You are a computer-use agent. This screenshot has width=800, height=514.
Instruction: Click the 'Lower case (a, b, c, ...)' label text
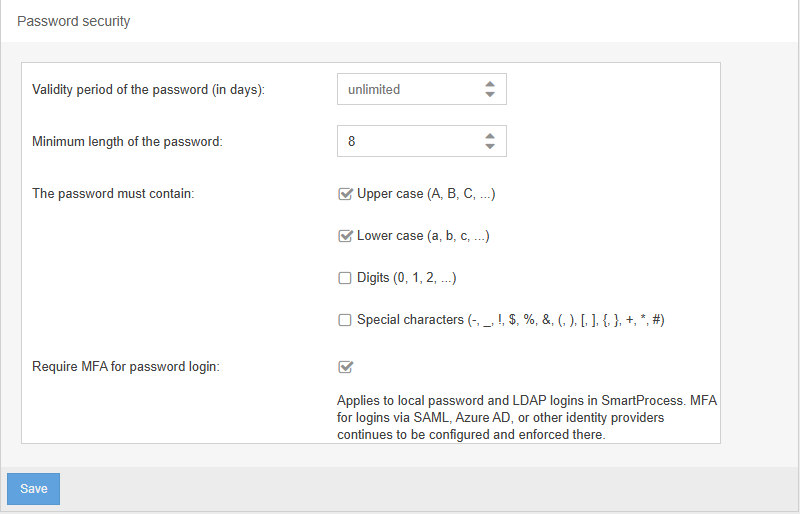coord(423,236)
